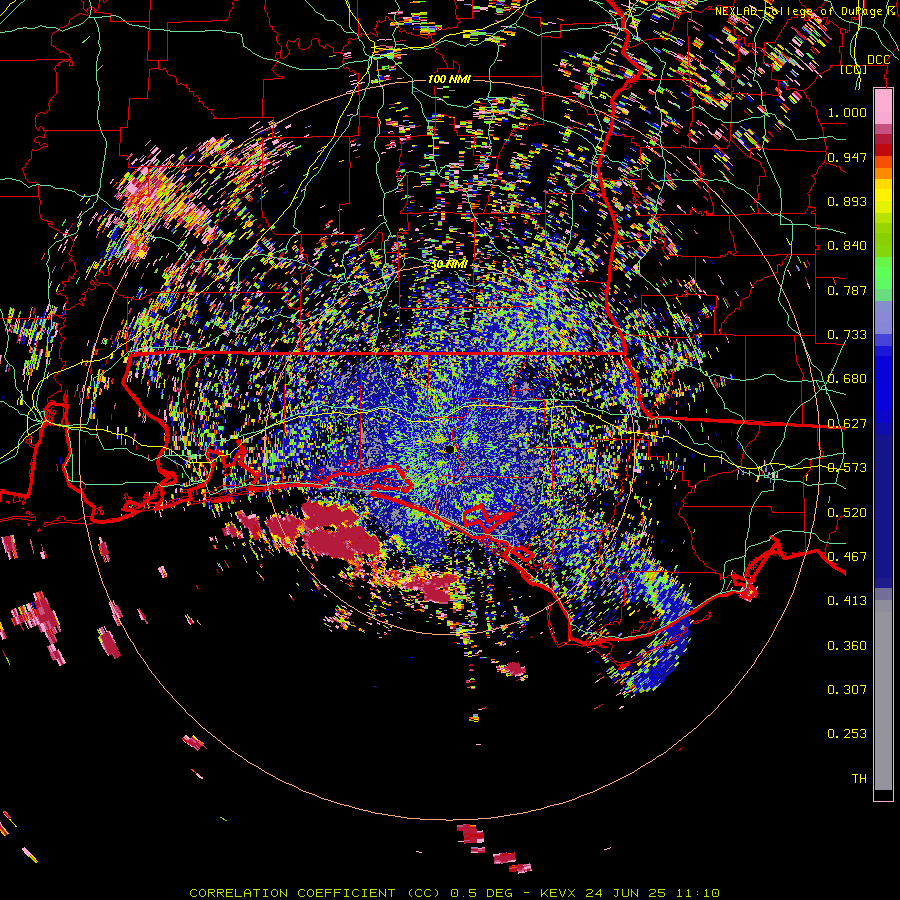Pick the gray low-value segment of the color bar

click(883, 695)
